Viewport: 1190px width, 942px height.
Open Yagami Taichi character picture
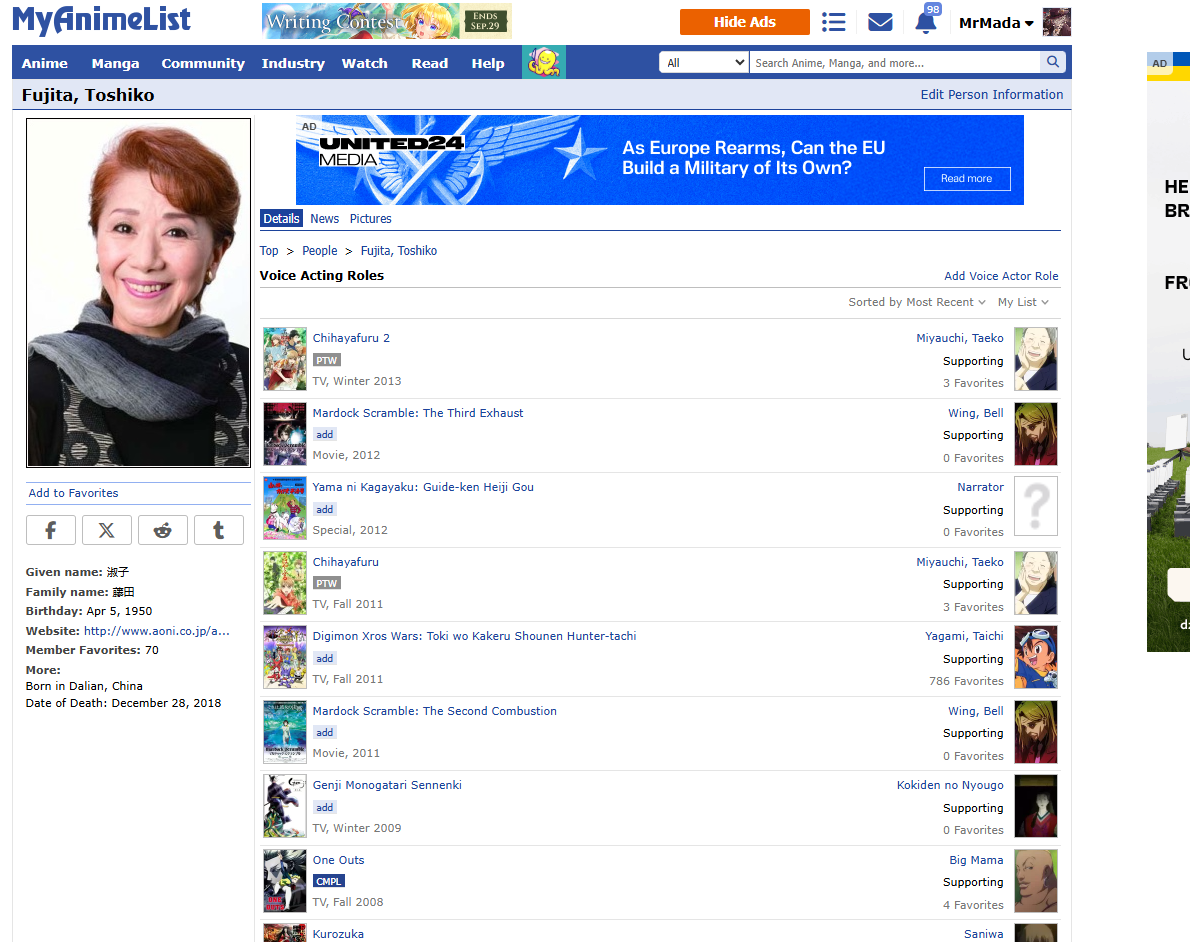[1036, 657]
